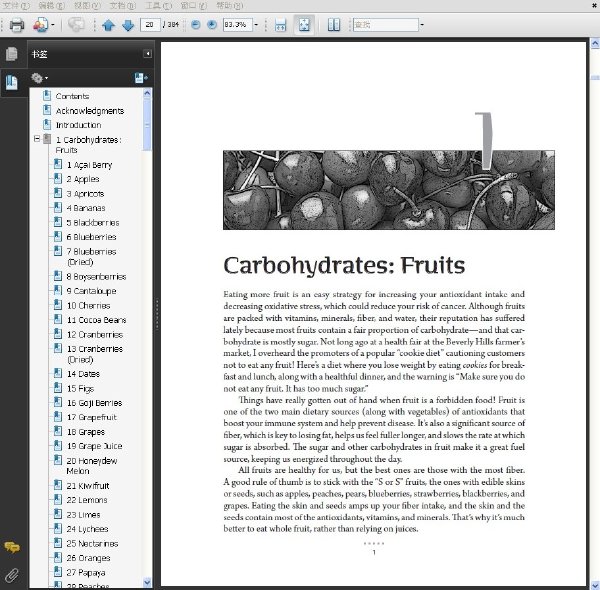Screen dimensions: 600x590
Task: Select the Contents bookmark
Action: (x=72, y=96)
